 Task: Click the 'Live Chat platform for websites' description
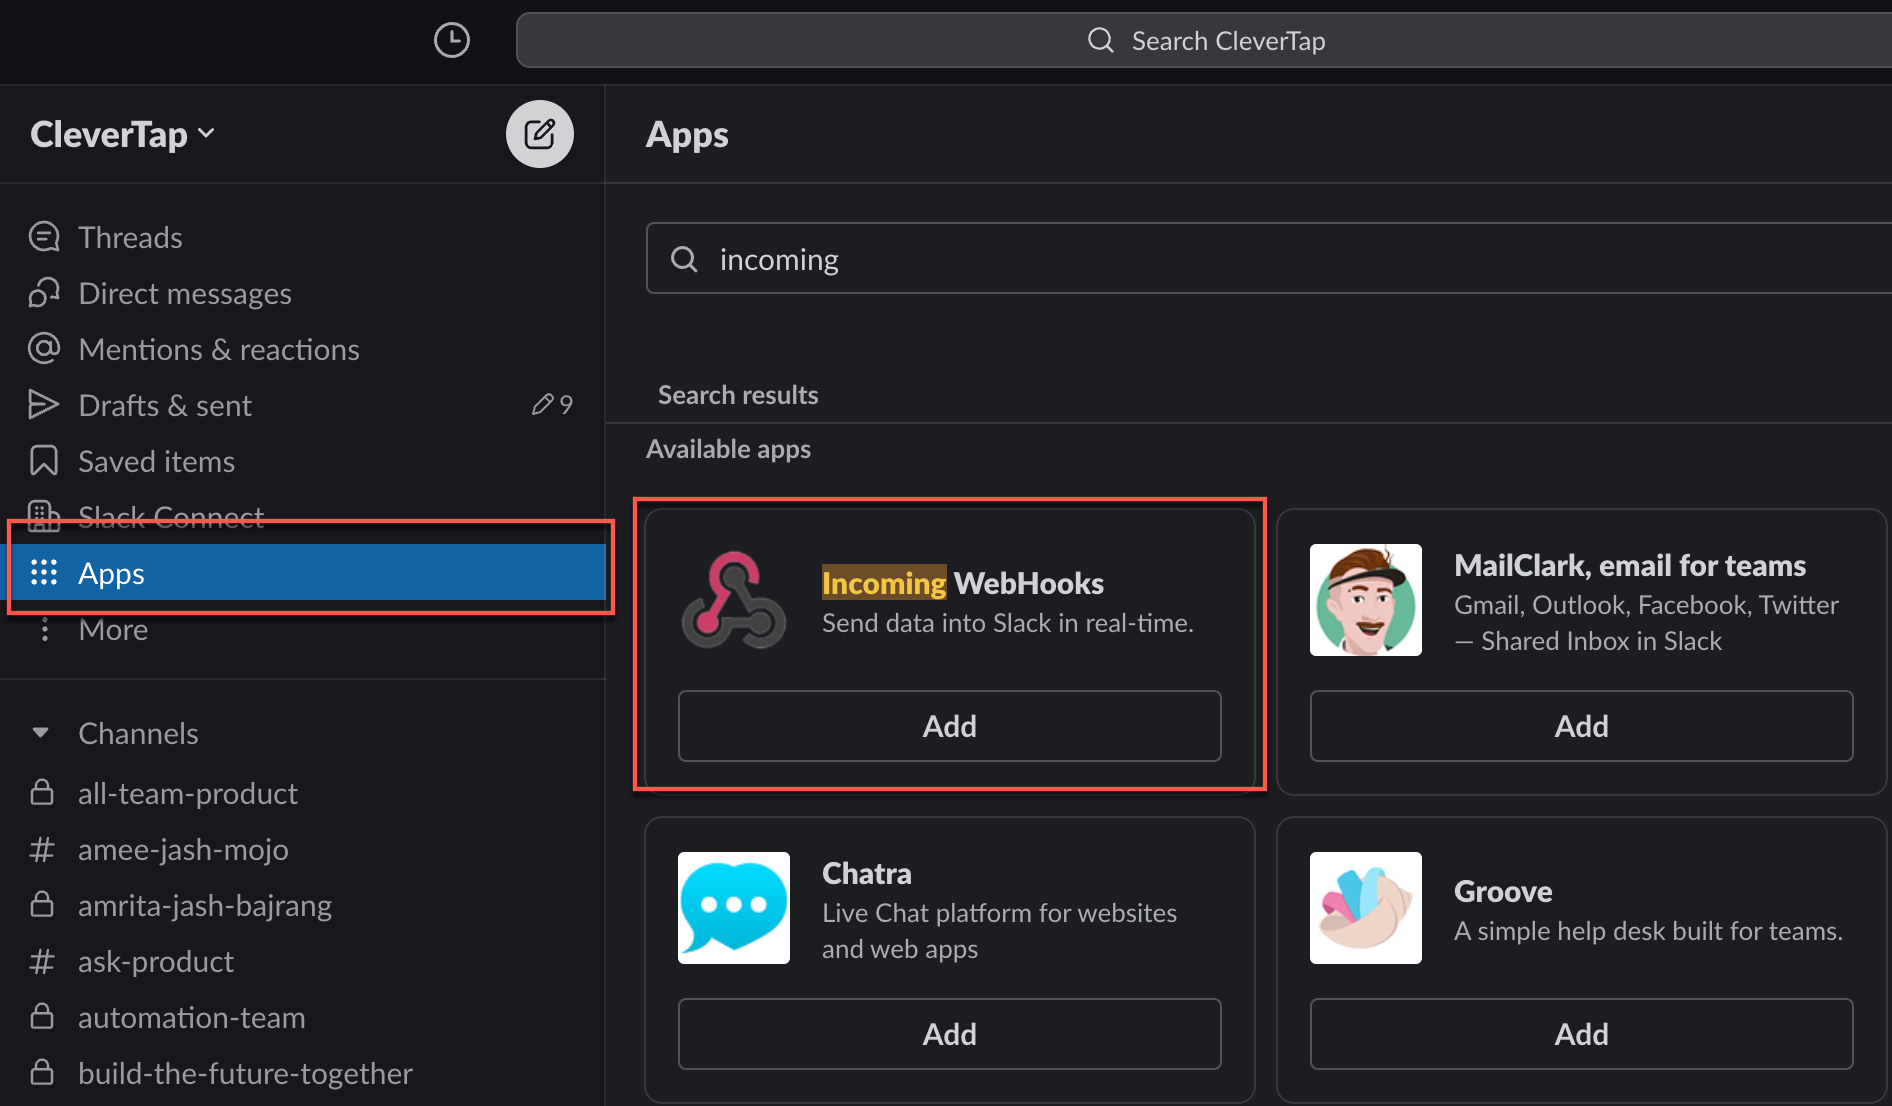(999, 931)
